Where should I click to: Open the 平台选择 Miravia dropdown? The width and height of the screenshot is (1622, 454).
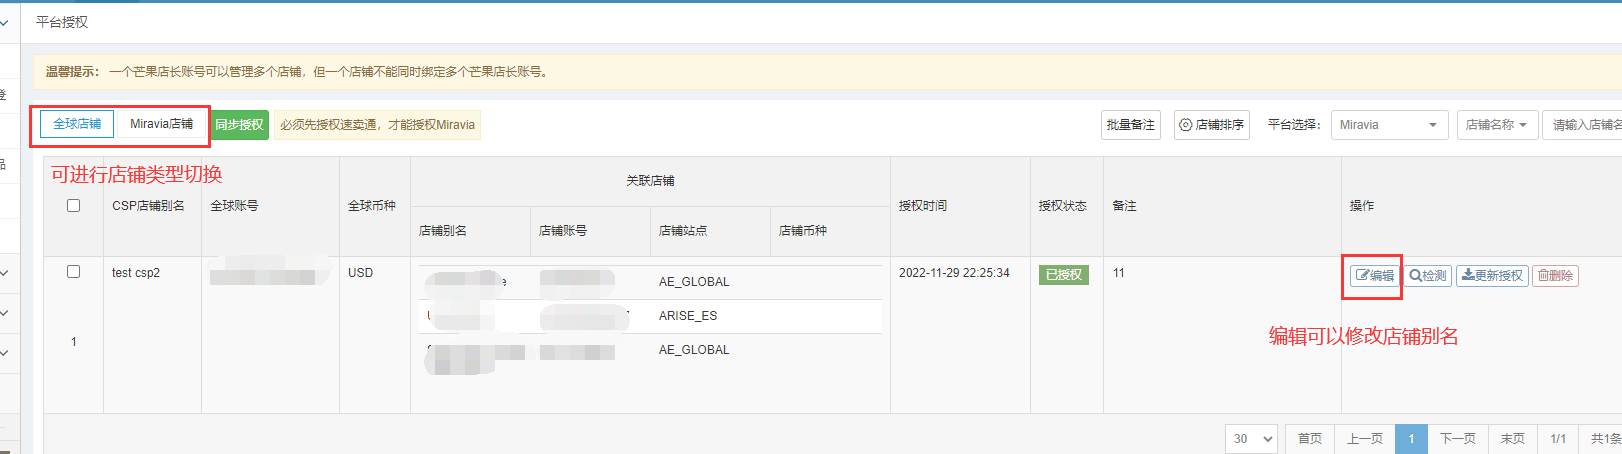[x=1388, y=125]
